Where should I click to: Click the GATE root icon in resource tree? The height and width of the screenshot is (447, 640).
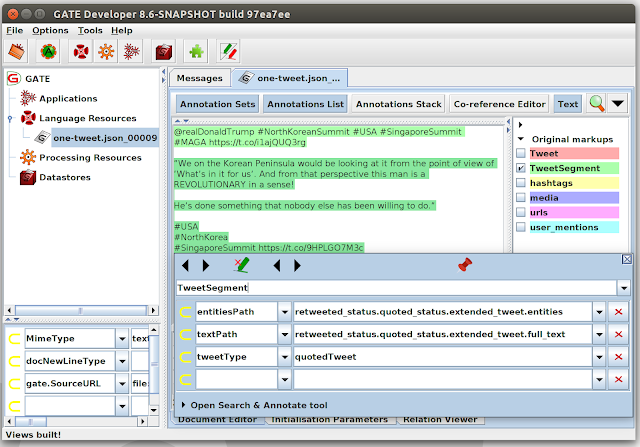pyautogui.click(x=13, y=78)
